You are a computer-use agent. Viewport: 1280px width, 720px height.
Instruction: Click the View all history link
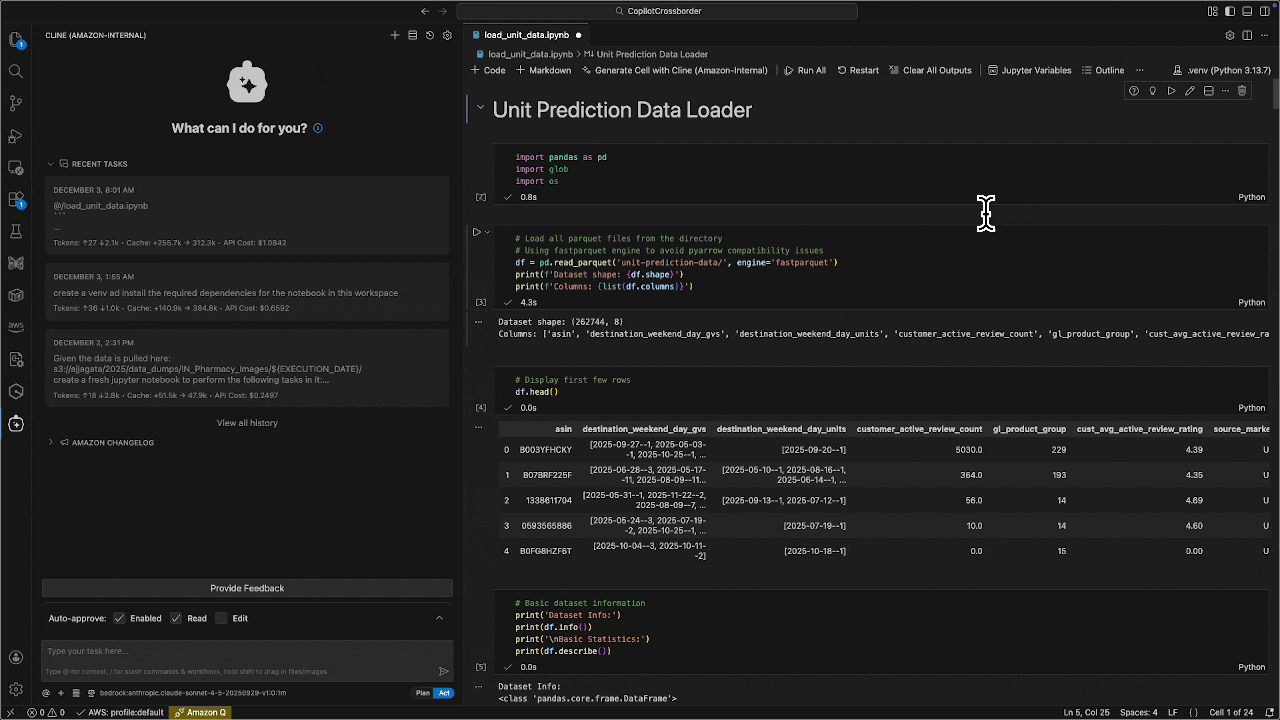[247, 422]
